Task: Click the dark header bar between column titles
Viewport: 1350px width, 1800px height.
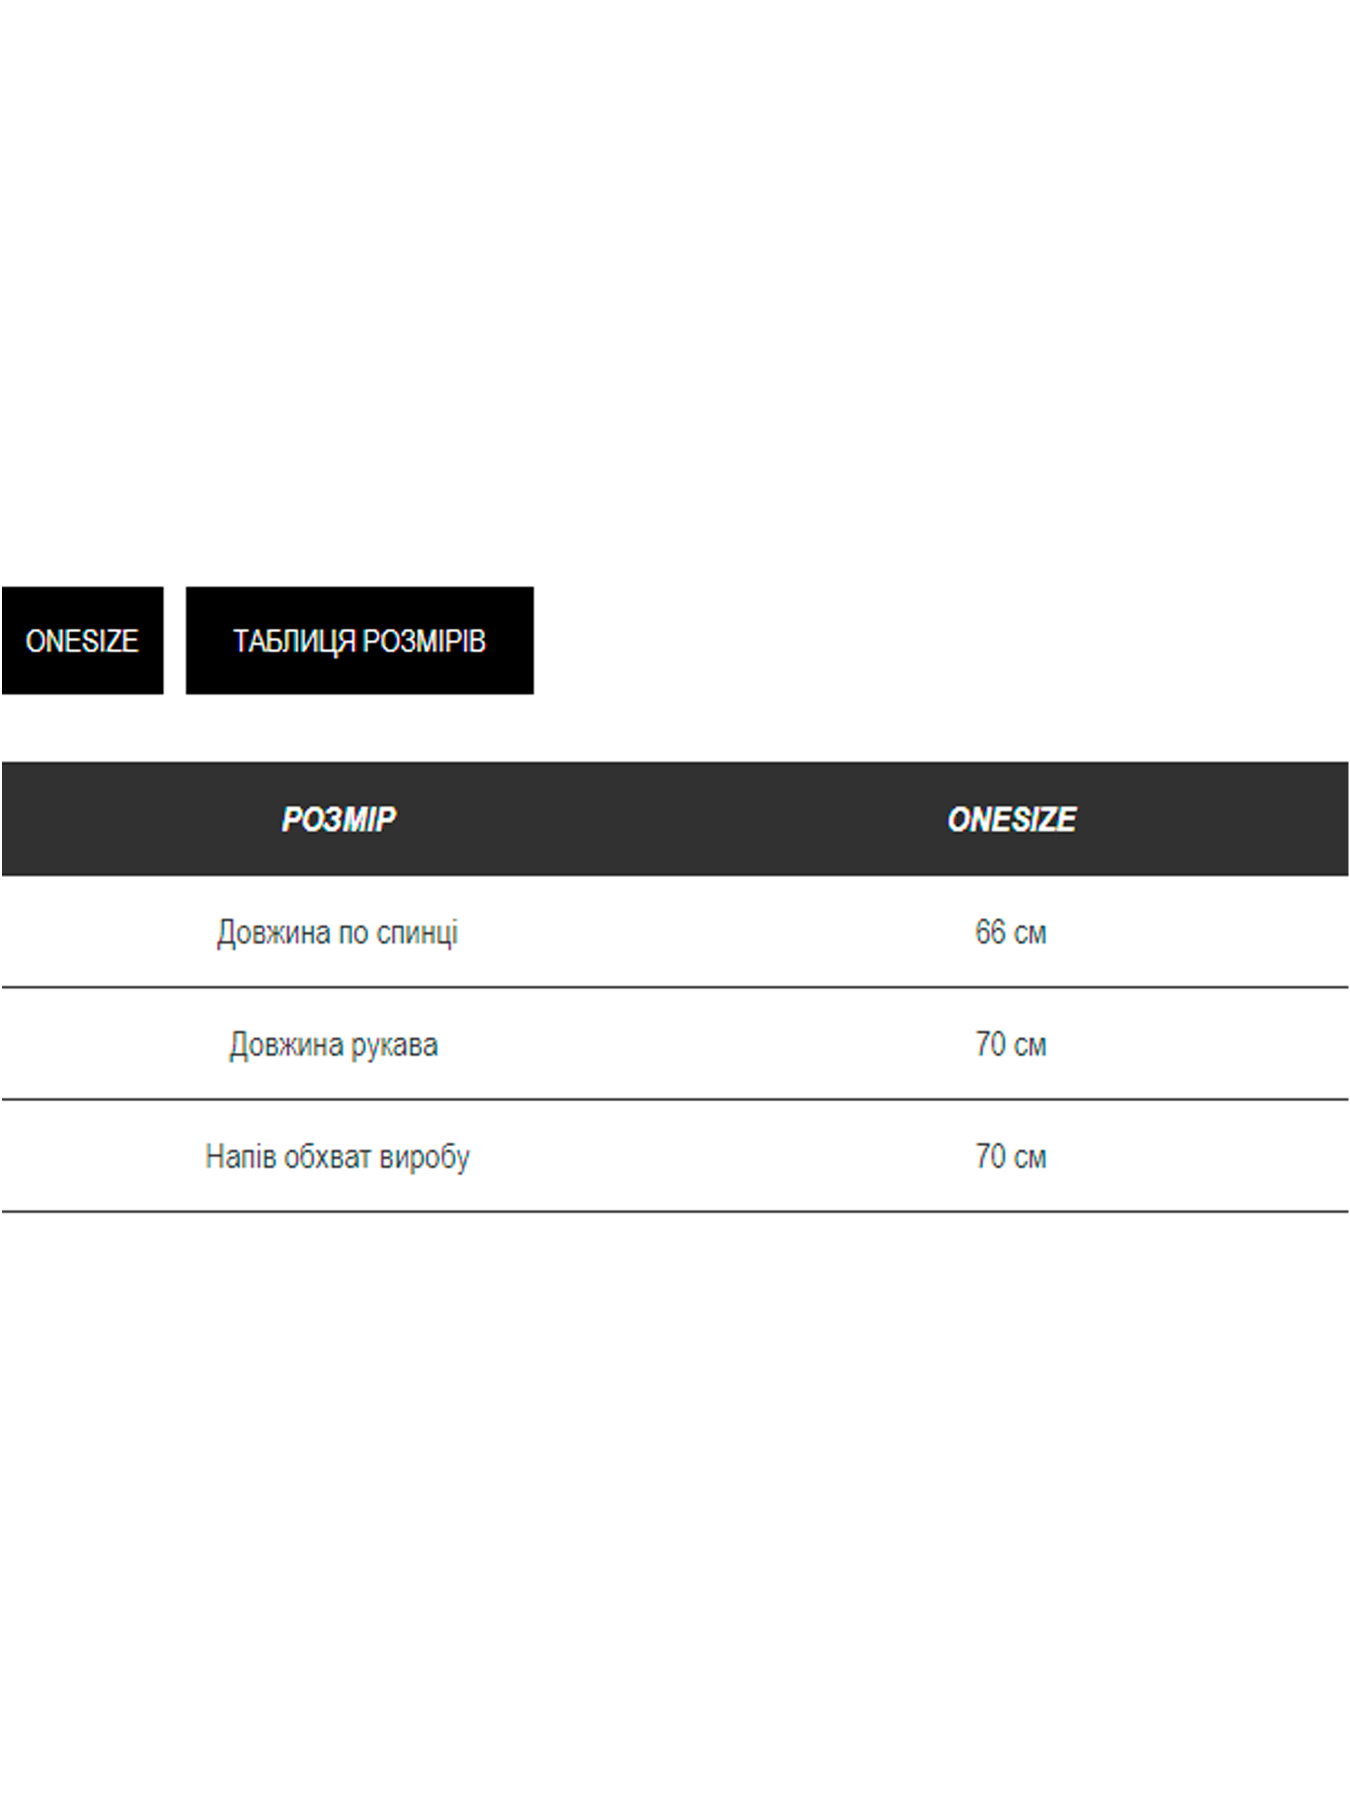Action: coord(675,819)
